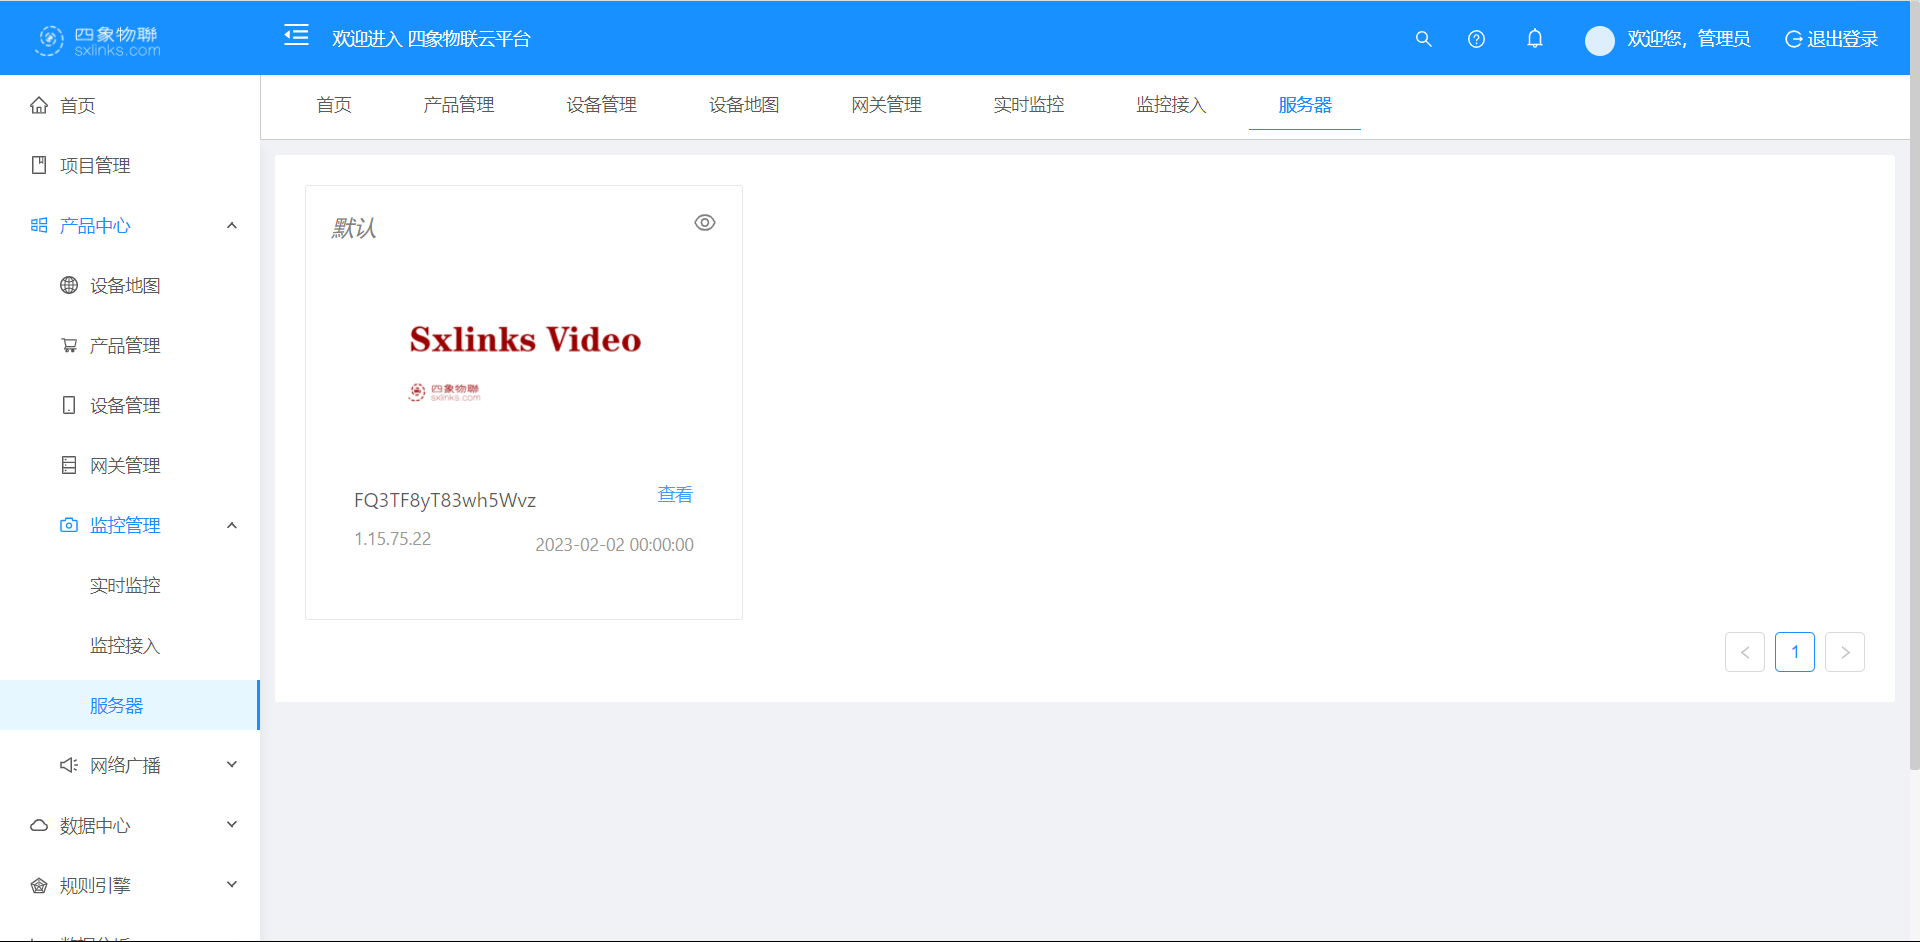The height and width of the screenshot is (942, 1920).
Task: Select page 1 in pagination
Action: (1794, 652)
